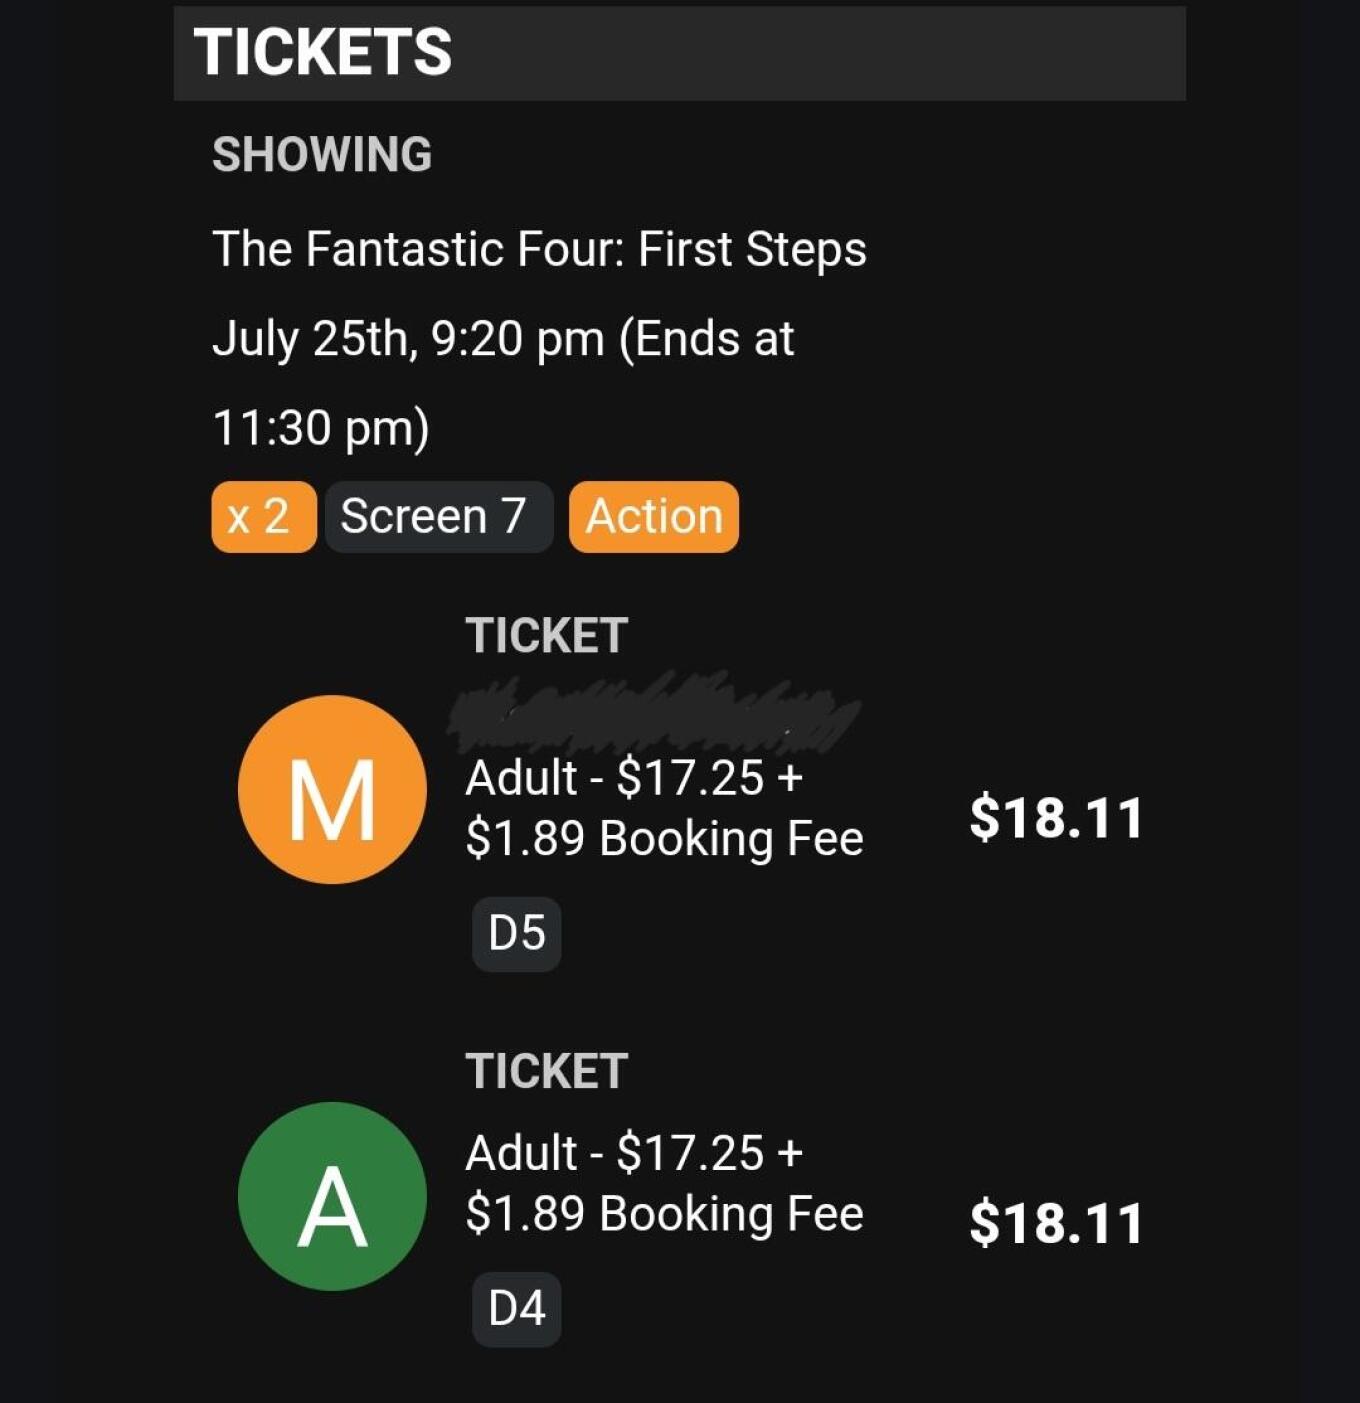
Task: Click the green A avatar circle
Action: tap(332, 1196)
